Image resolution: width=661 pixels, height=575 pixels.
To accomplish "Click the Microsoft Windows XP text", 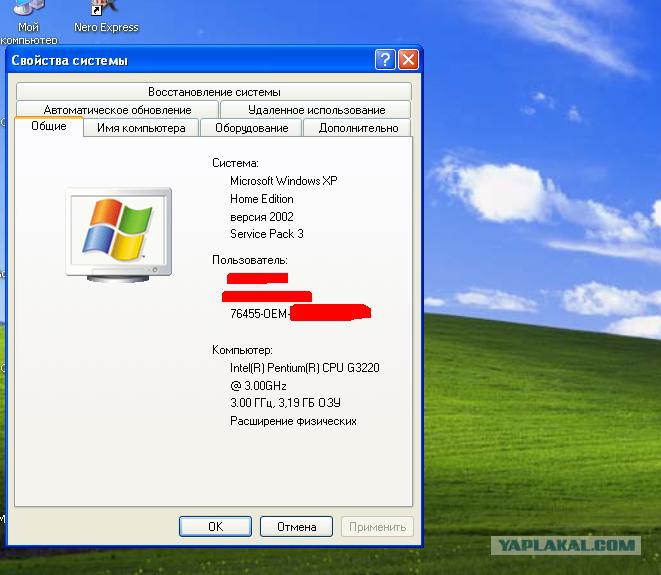I will pos(284,181).
